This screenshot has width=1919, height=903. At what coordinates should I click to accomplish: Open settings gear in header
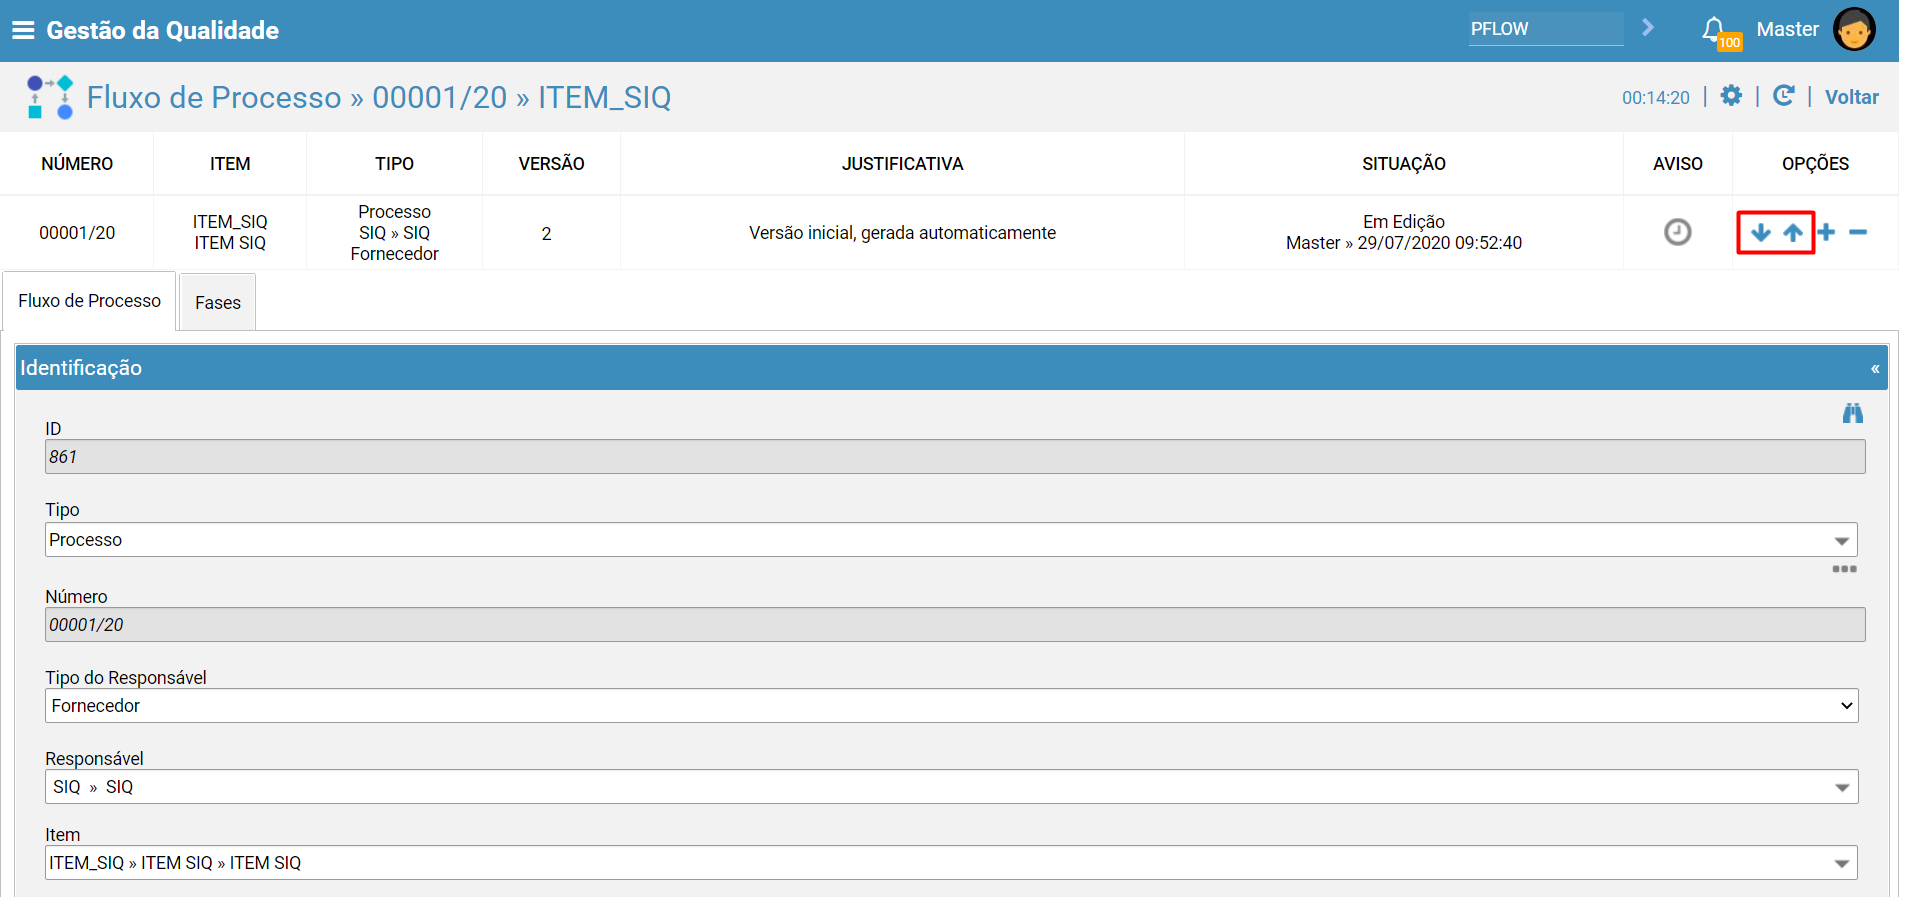(1731, 96)
